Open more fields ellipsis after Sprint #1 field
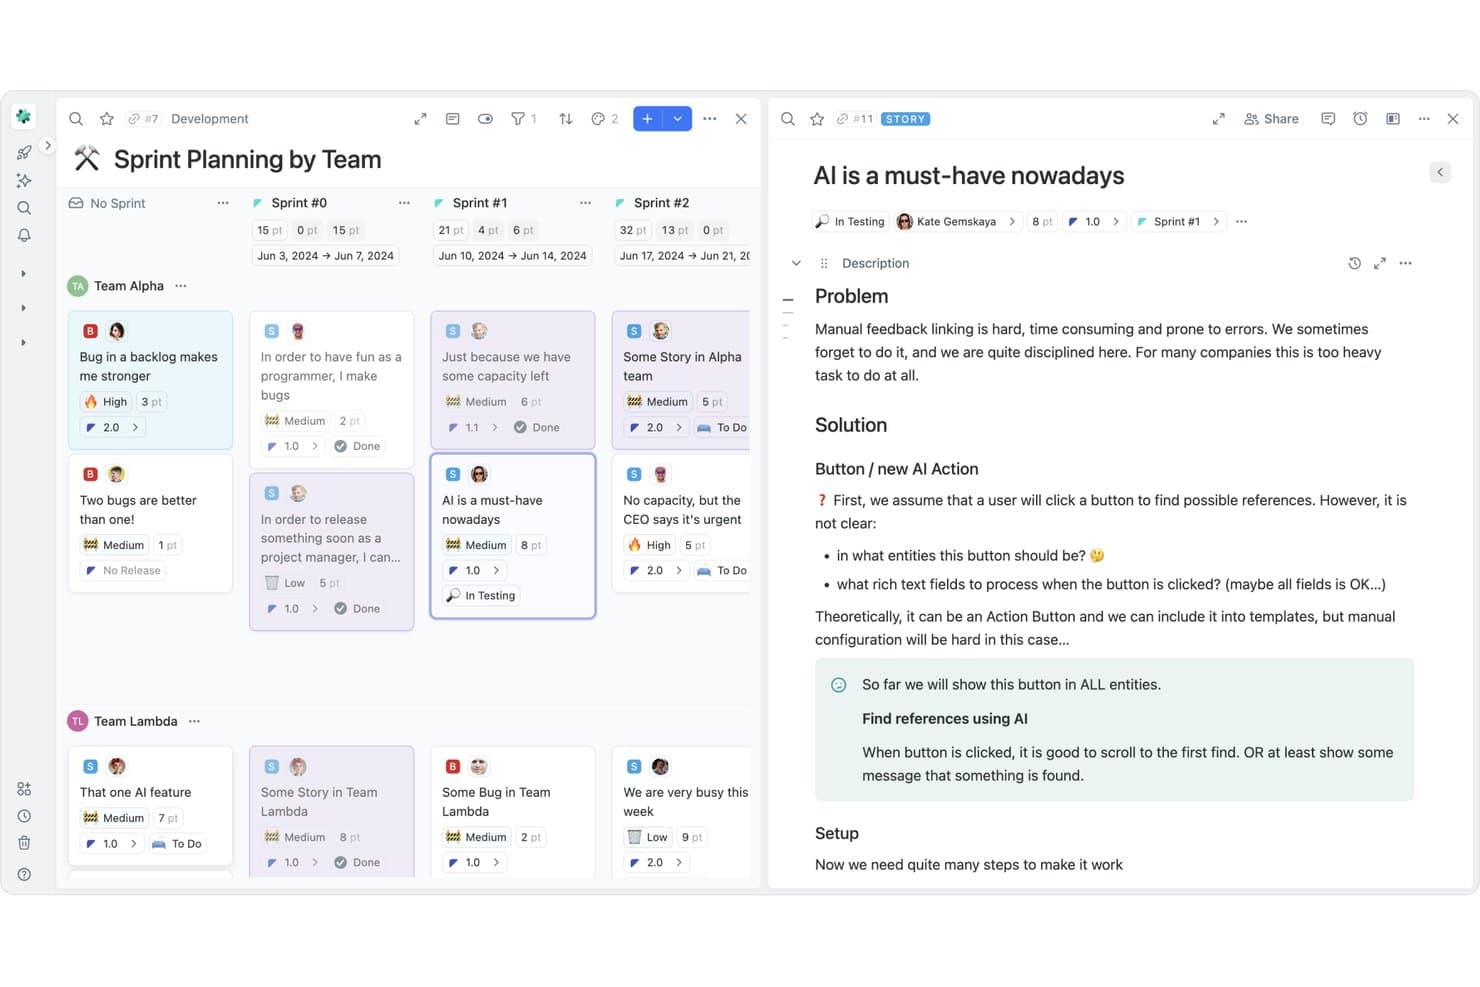The image size is (1480, 987). coord(1242,222)
